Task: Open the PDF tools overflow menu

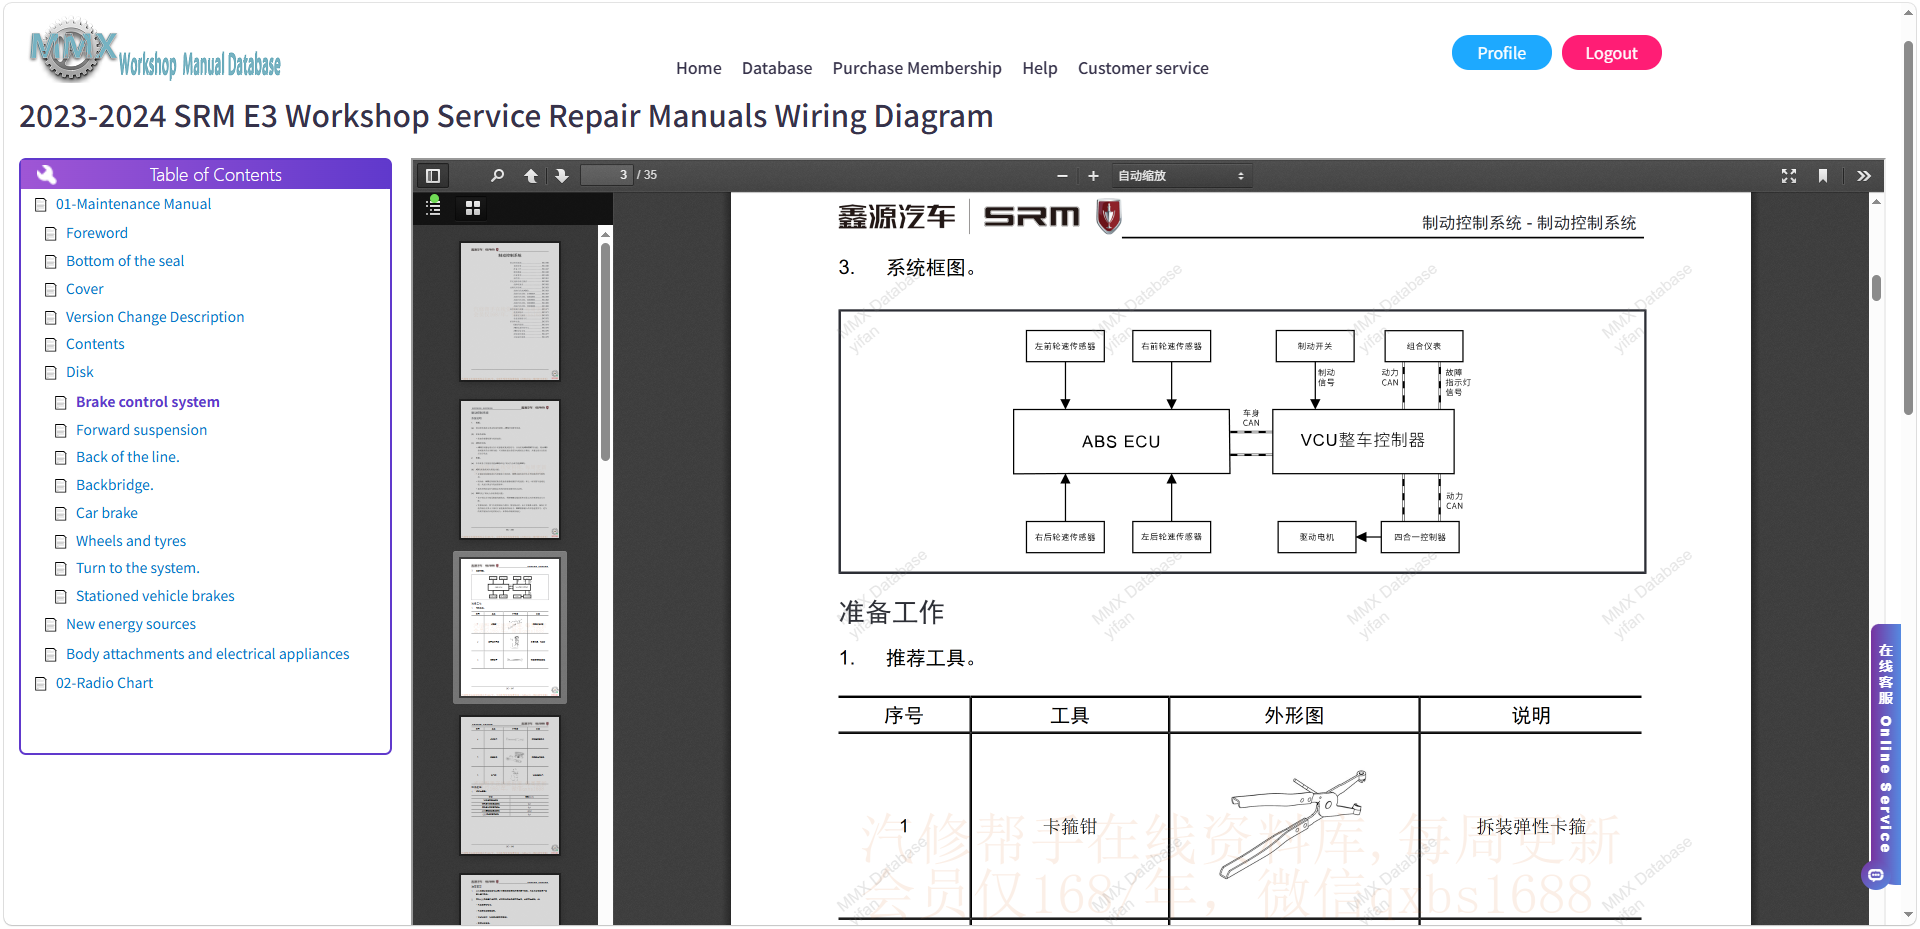Action: (1864, 176)
